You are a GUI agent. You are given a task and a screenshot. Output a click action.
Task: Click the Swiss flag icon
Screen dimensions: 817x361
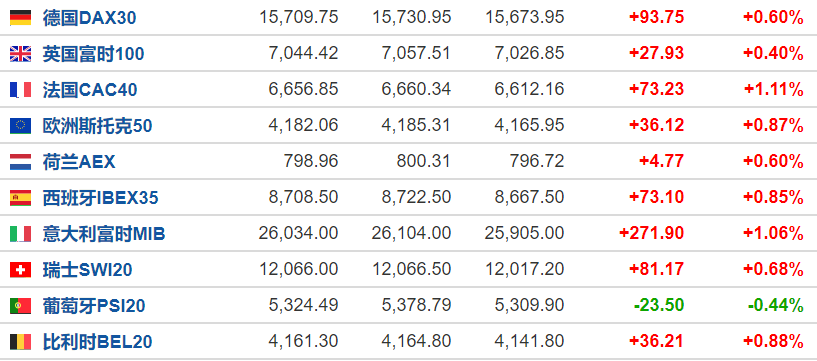coord(20,269)
